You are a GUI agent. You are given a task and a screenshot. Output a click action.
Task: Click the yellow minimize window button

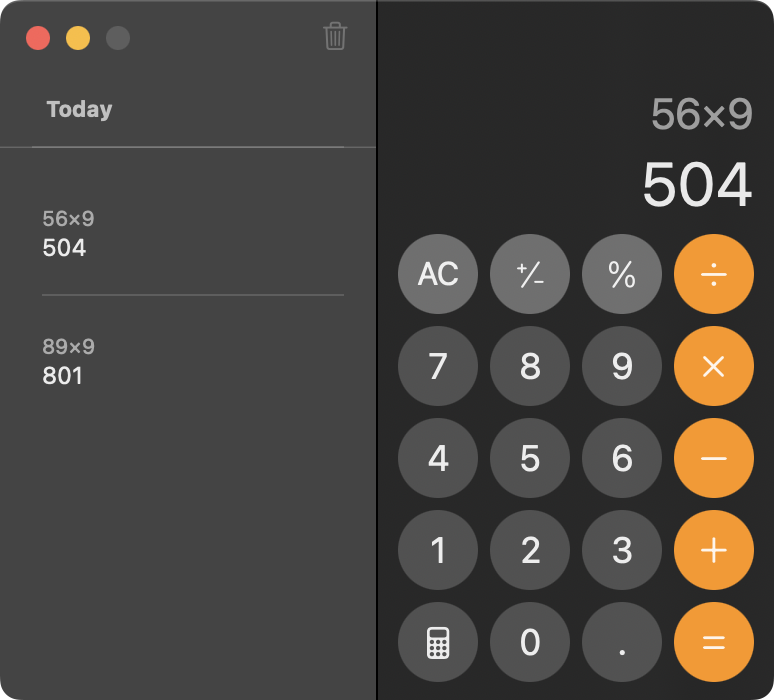(78, 39)
